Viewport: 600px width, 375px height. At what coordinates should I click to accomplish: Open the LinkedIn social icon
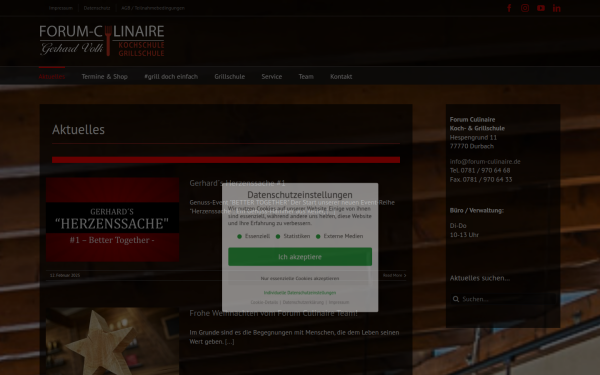click(556, 8)
